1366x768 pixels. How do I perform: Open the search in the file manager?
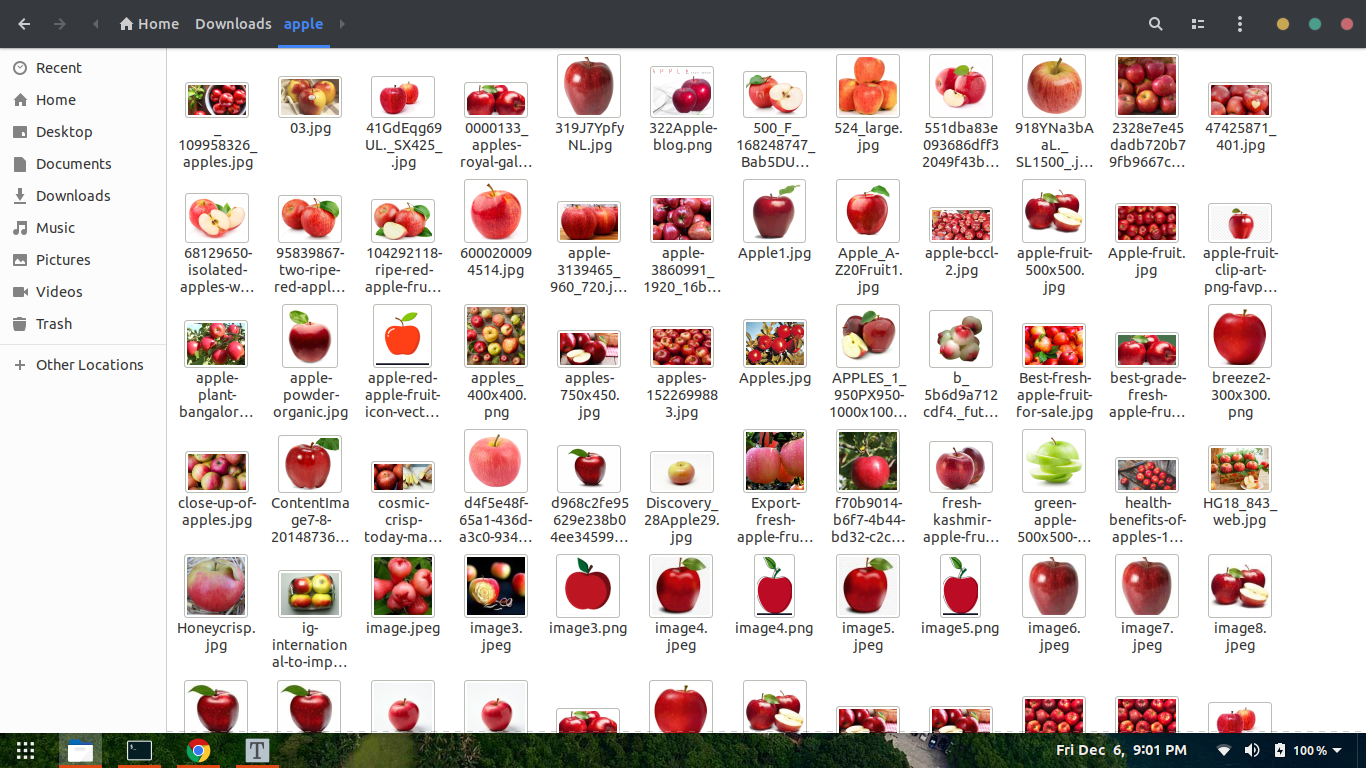(1155, 23)
